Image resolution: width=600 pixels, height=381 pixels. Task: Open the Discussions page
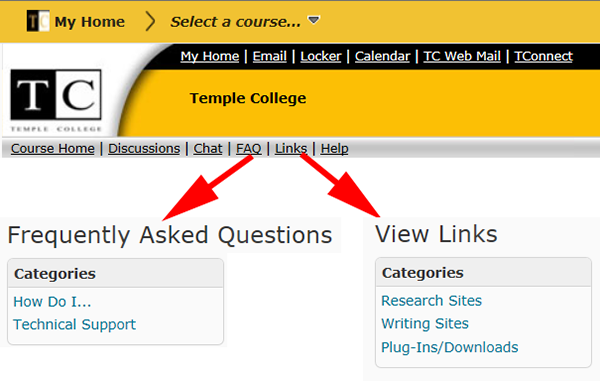pos(144,148)
